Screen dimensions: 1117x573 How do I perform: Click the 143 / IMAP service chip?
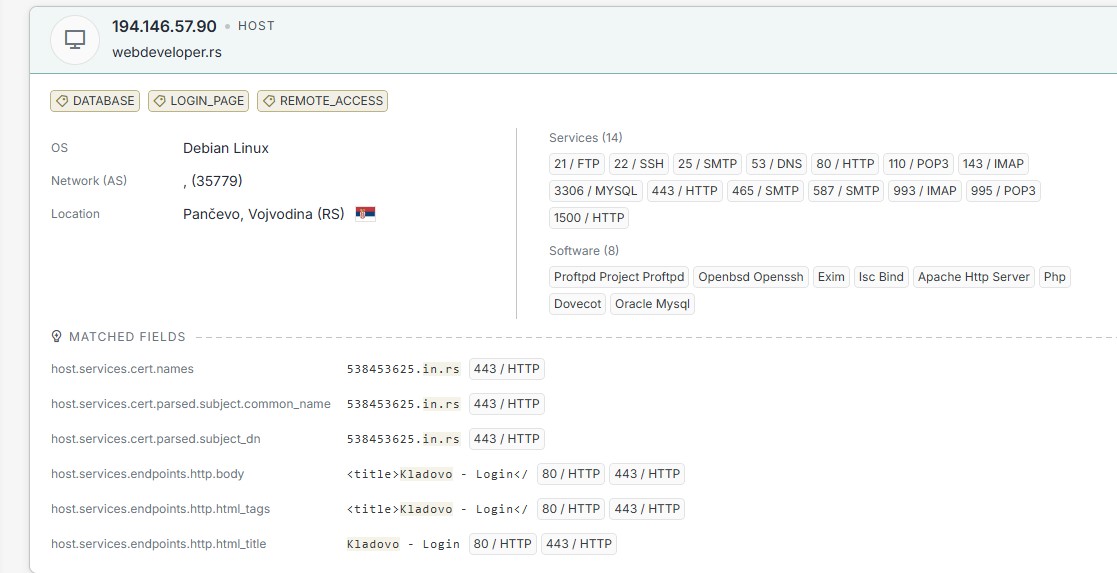point(993,164)
